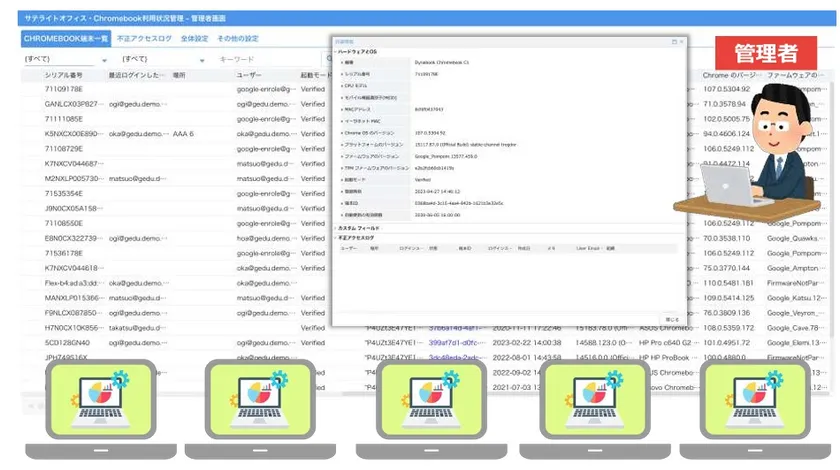Select the その他の設定 tab

point(238,38)
